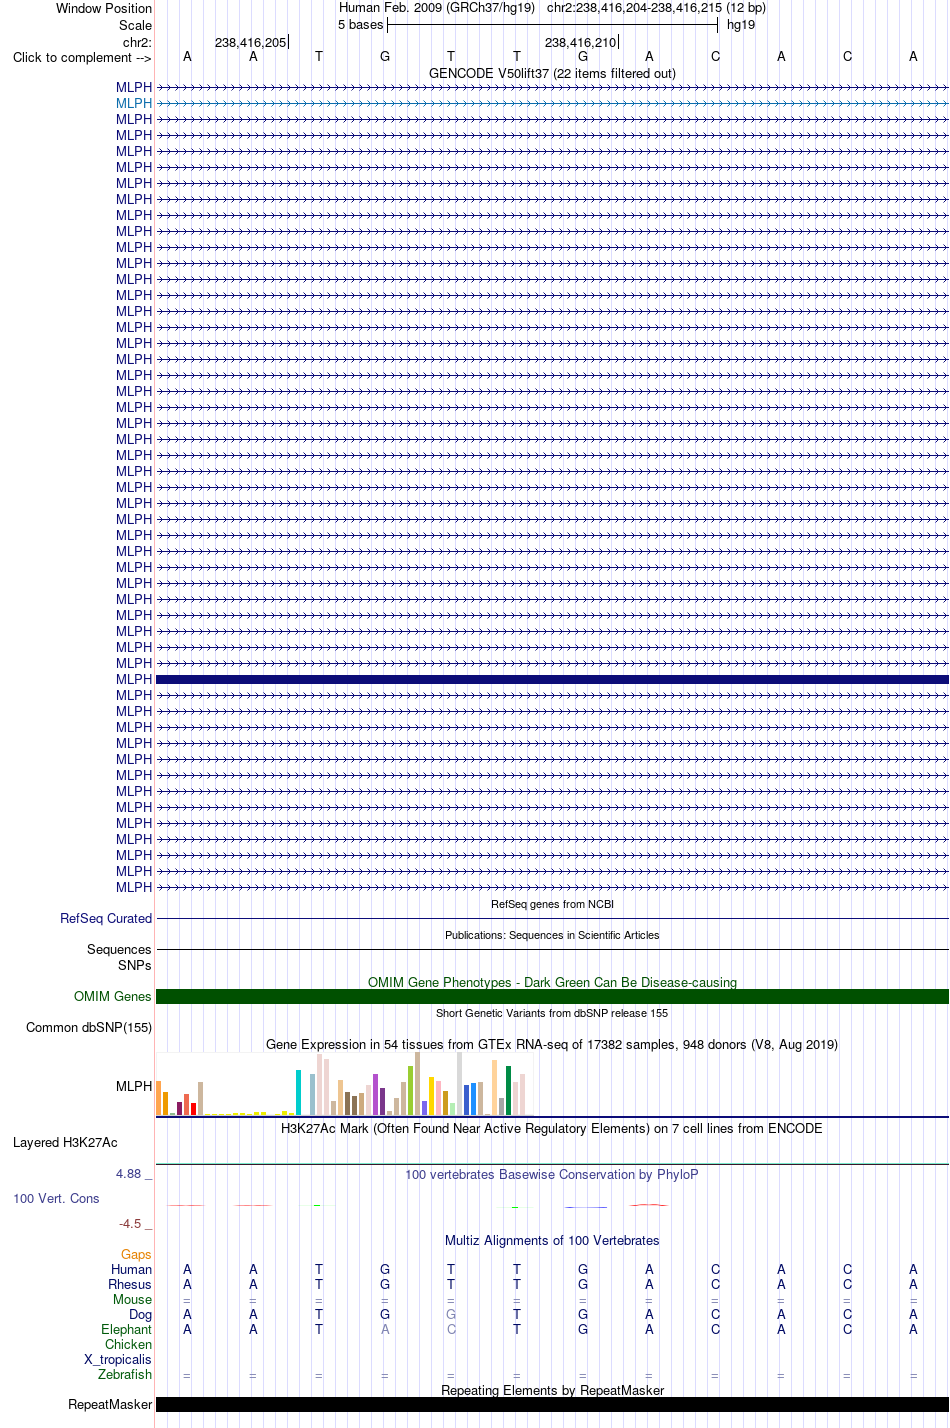This screenshot has width=950, height=1428.
Task: Click the Dog species row label
Action: point(141,1314)
